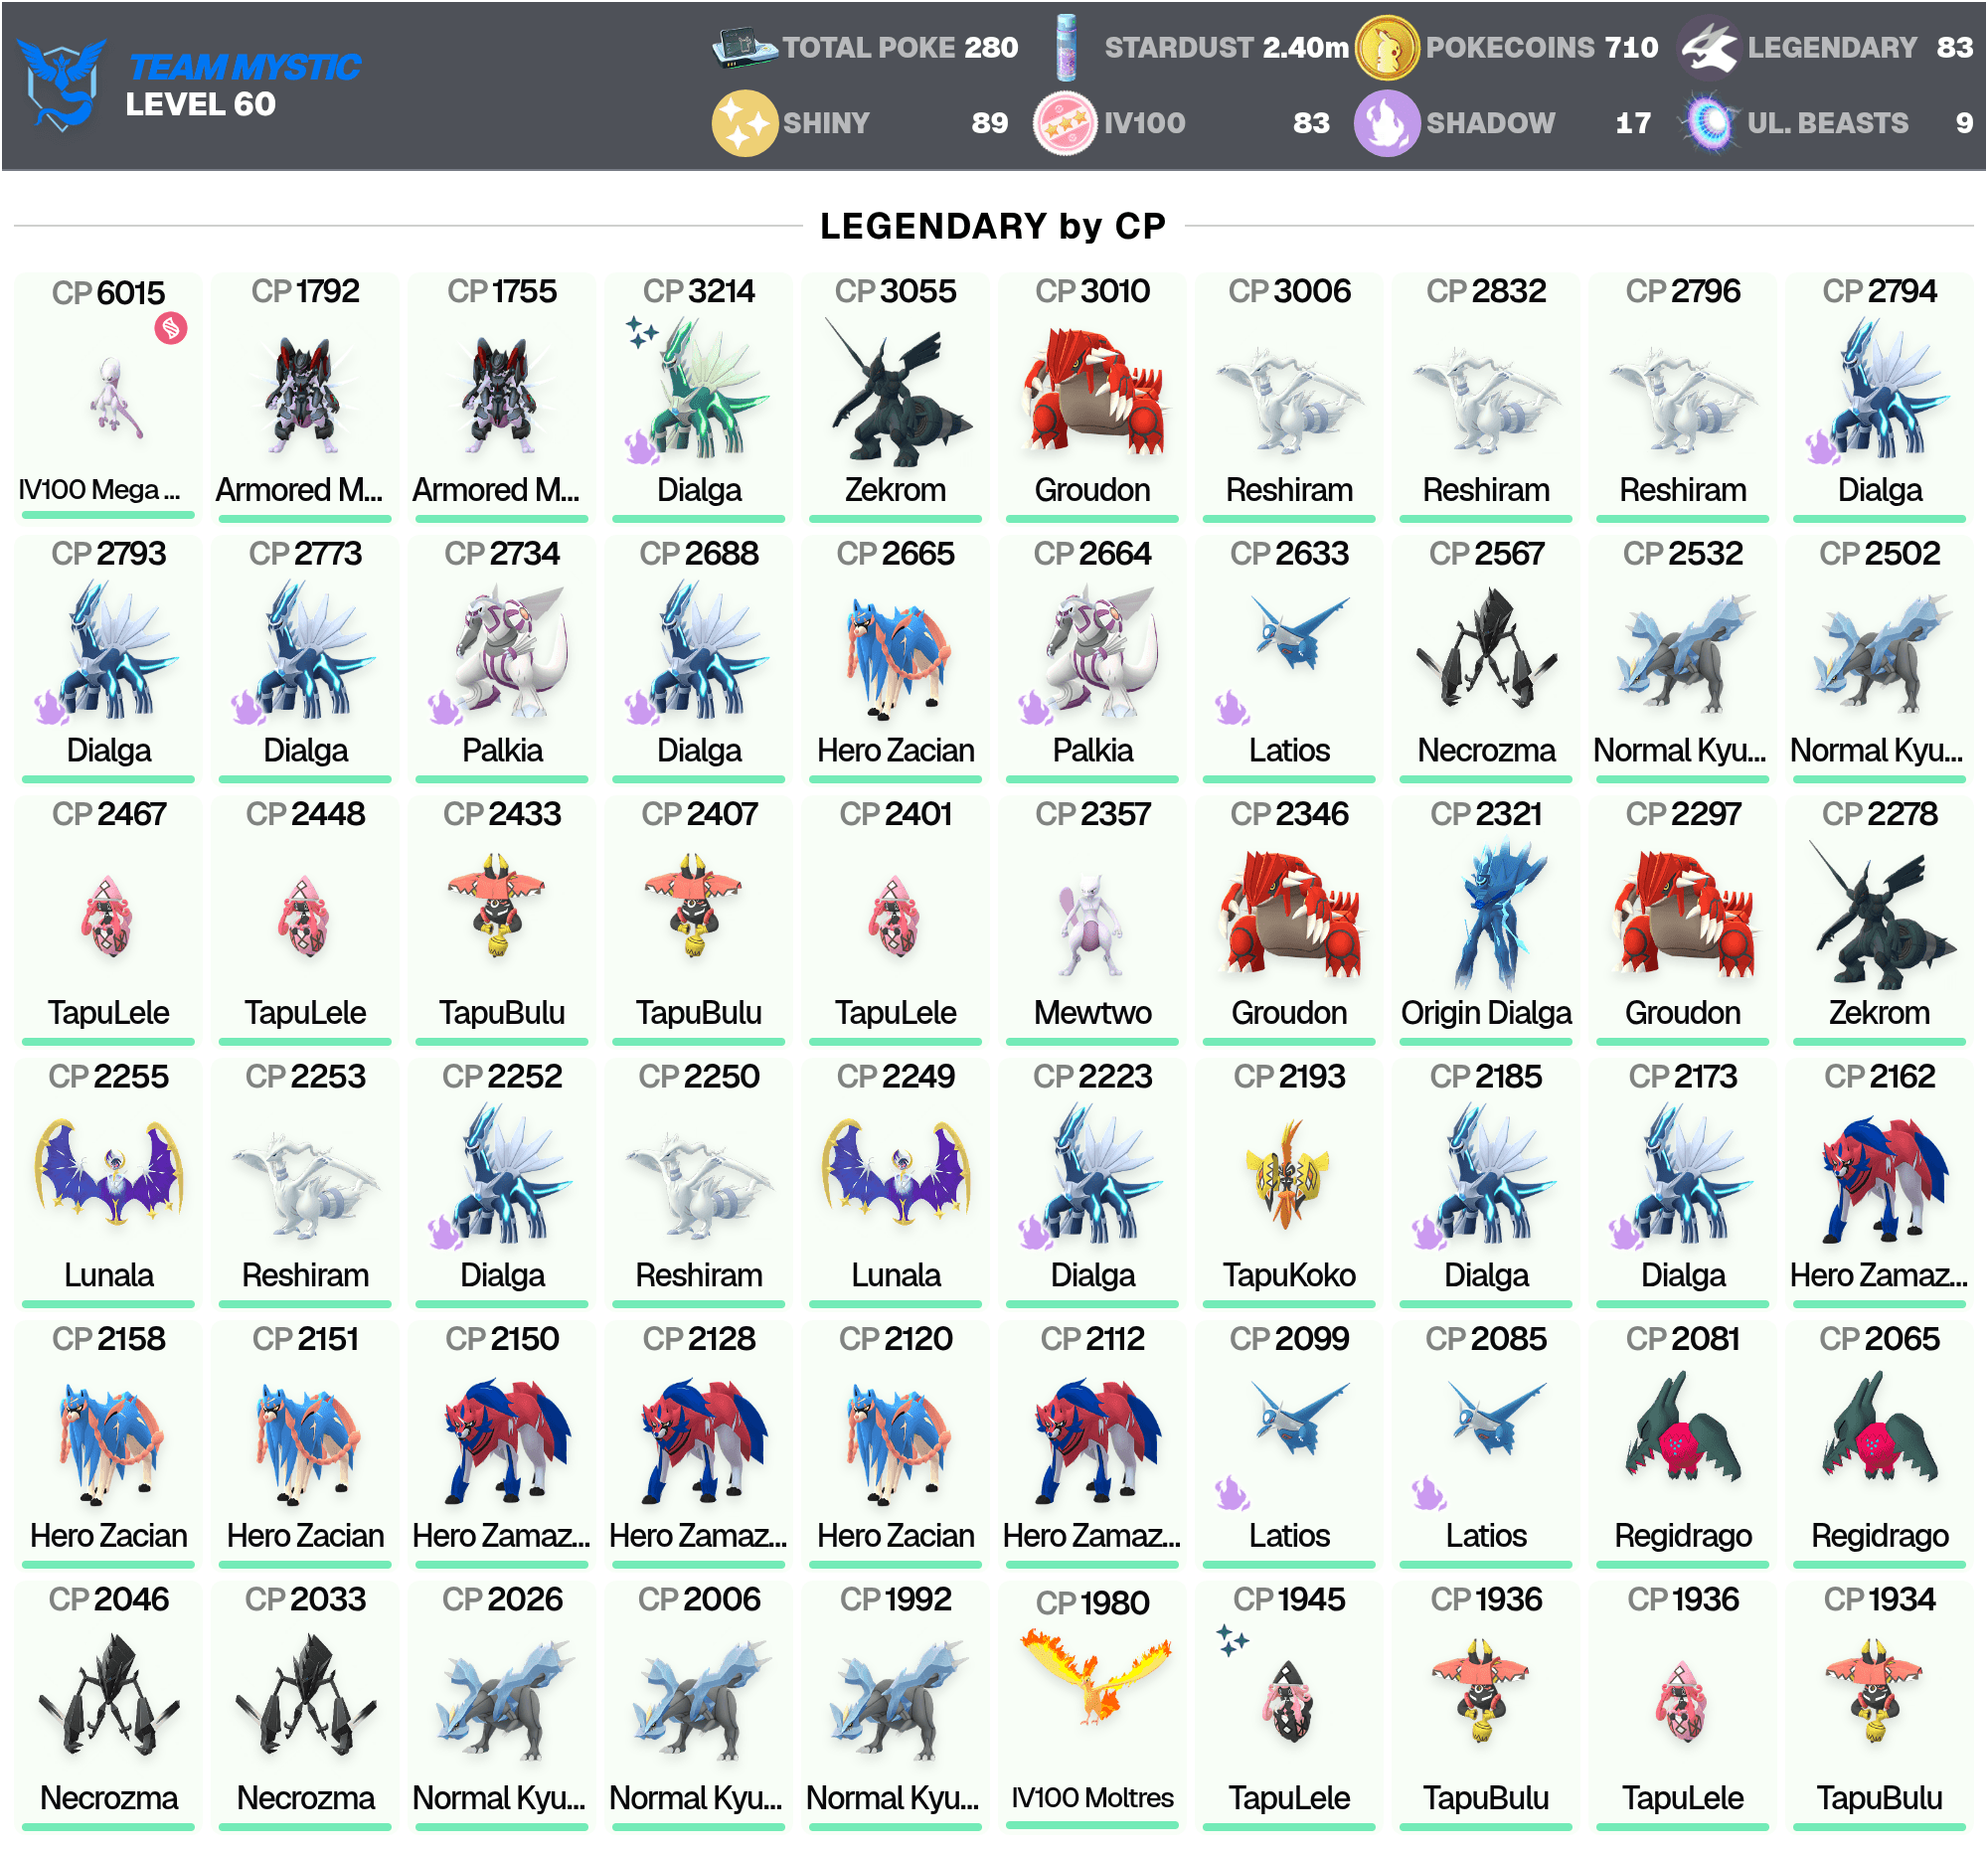Click the Shiny sparkle stats icon

click(744, 123)
